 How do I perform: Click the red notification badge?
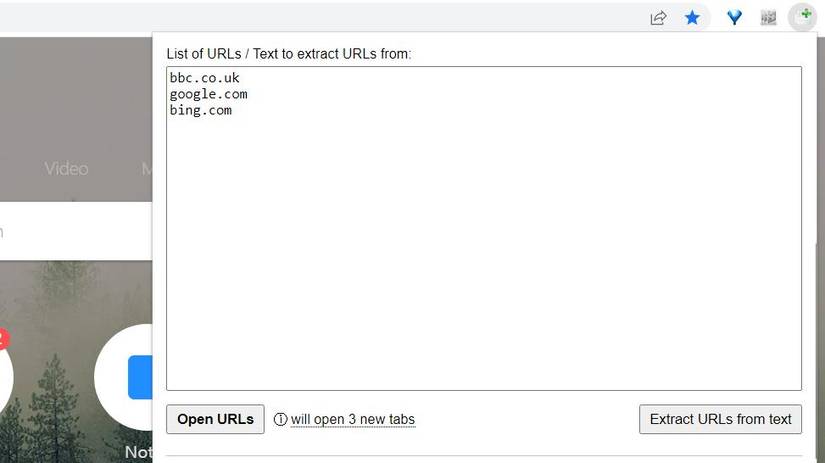click(2, 340)
